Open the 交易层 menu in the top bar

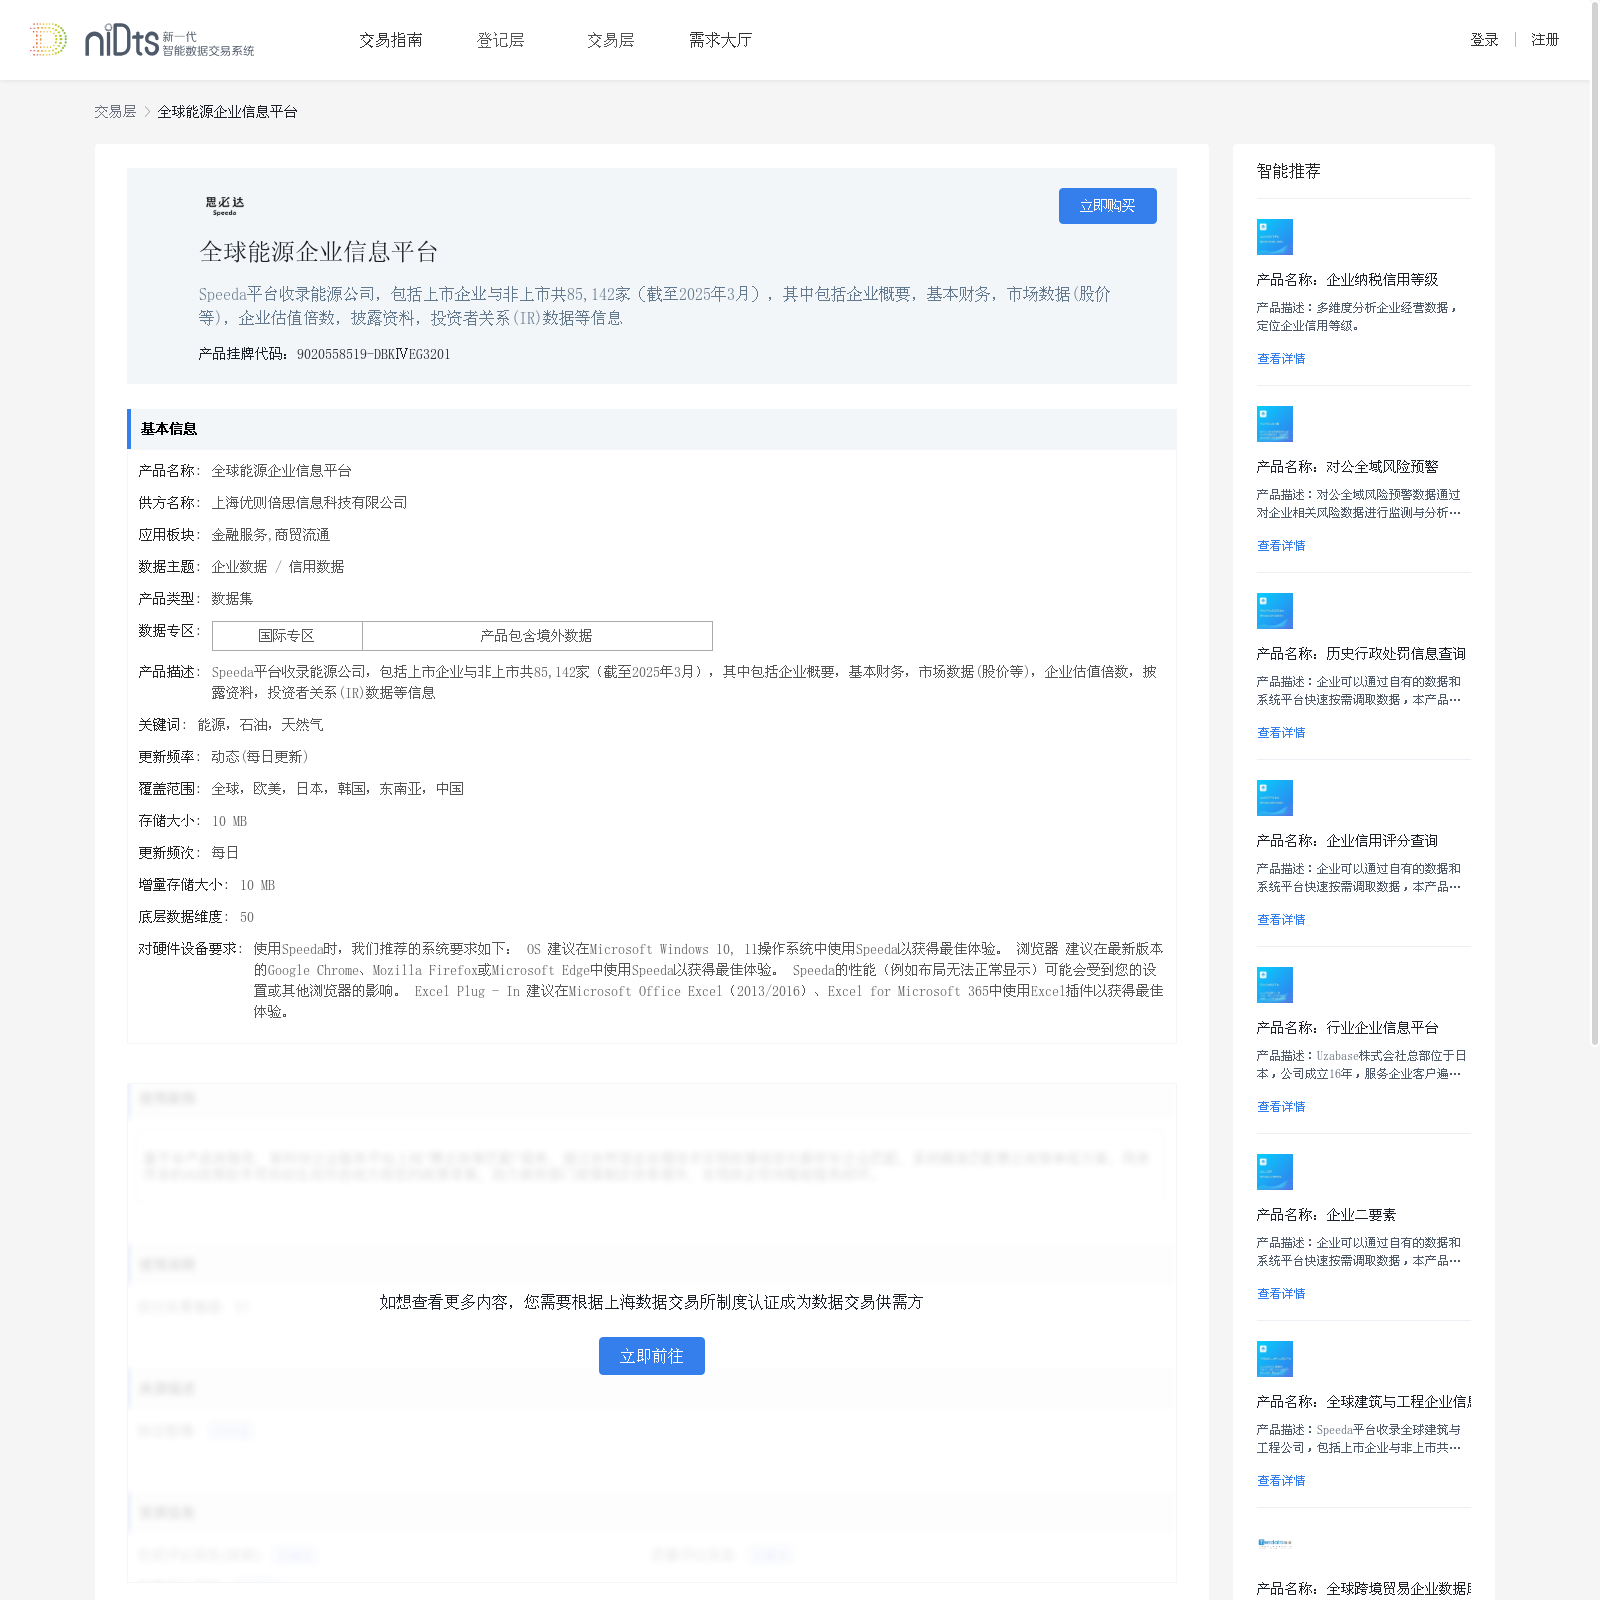click(611, 40)
